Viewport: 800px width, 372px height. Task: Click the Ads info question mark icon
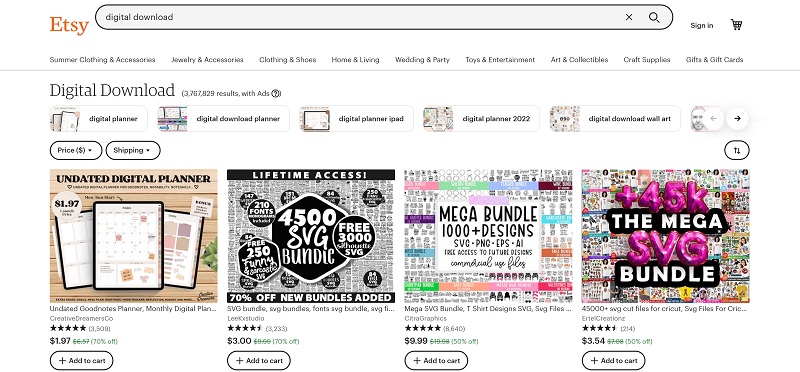(276, 93)
